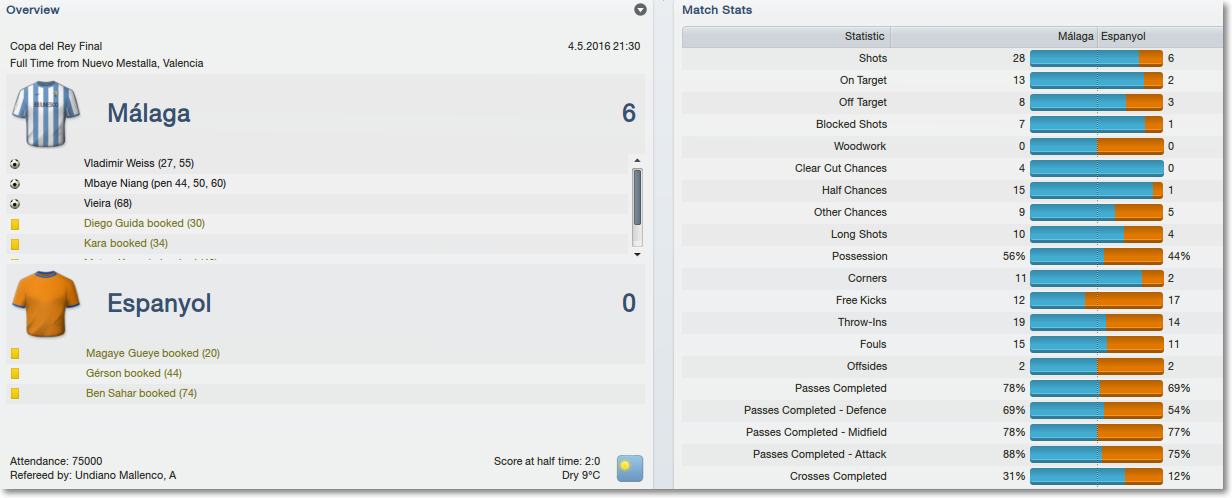Viewport: 1232px width, 498px height.
Task: Click the goal ball icon beside Vladimir Weiss
Action: coord(15,163)
